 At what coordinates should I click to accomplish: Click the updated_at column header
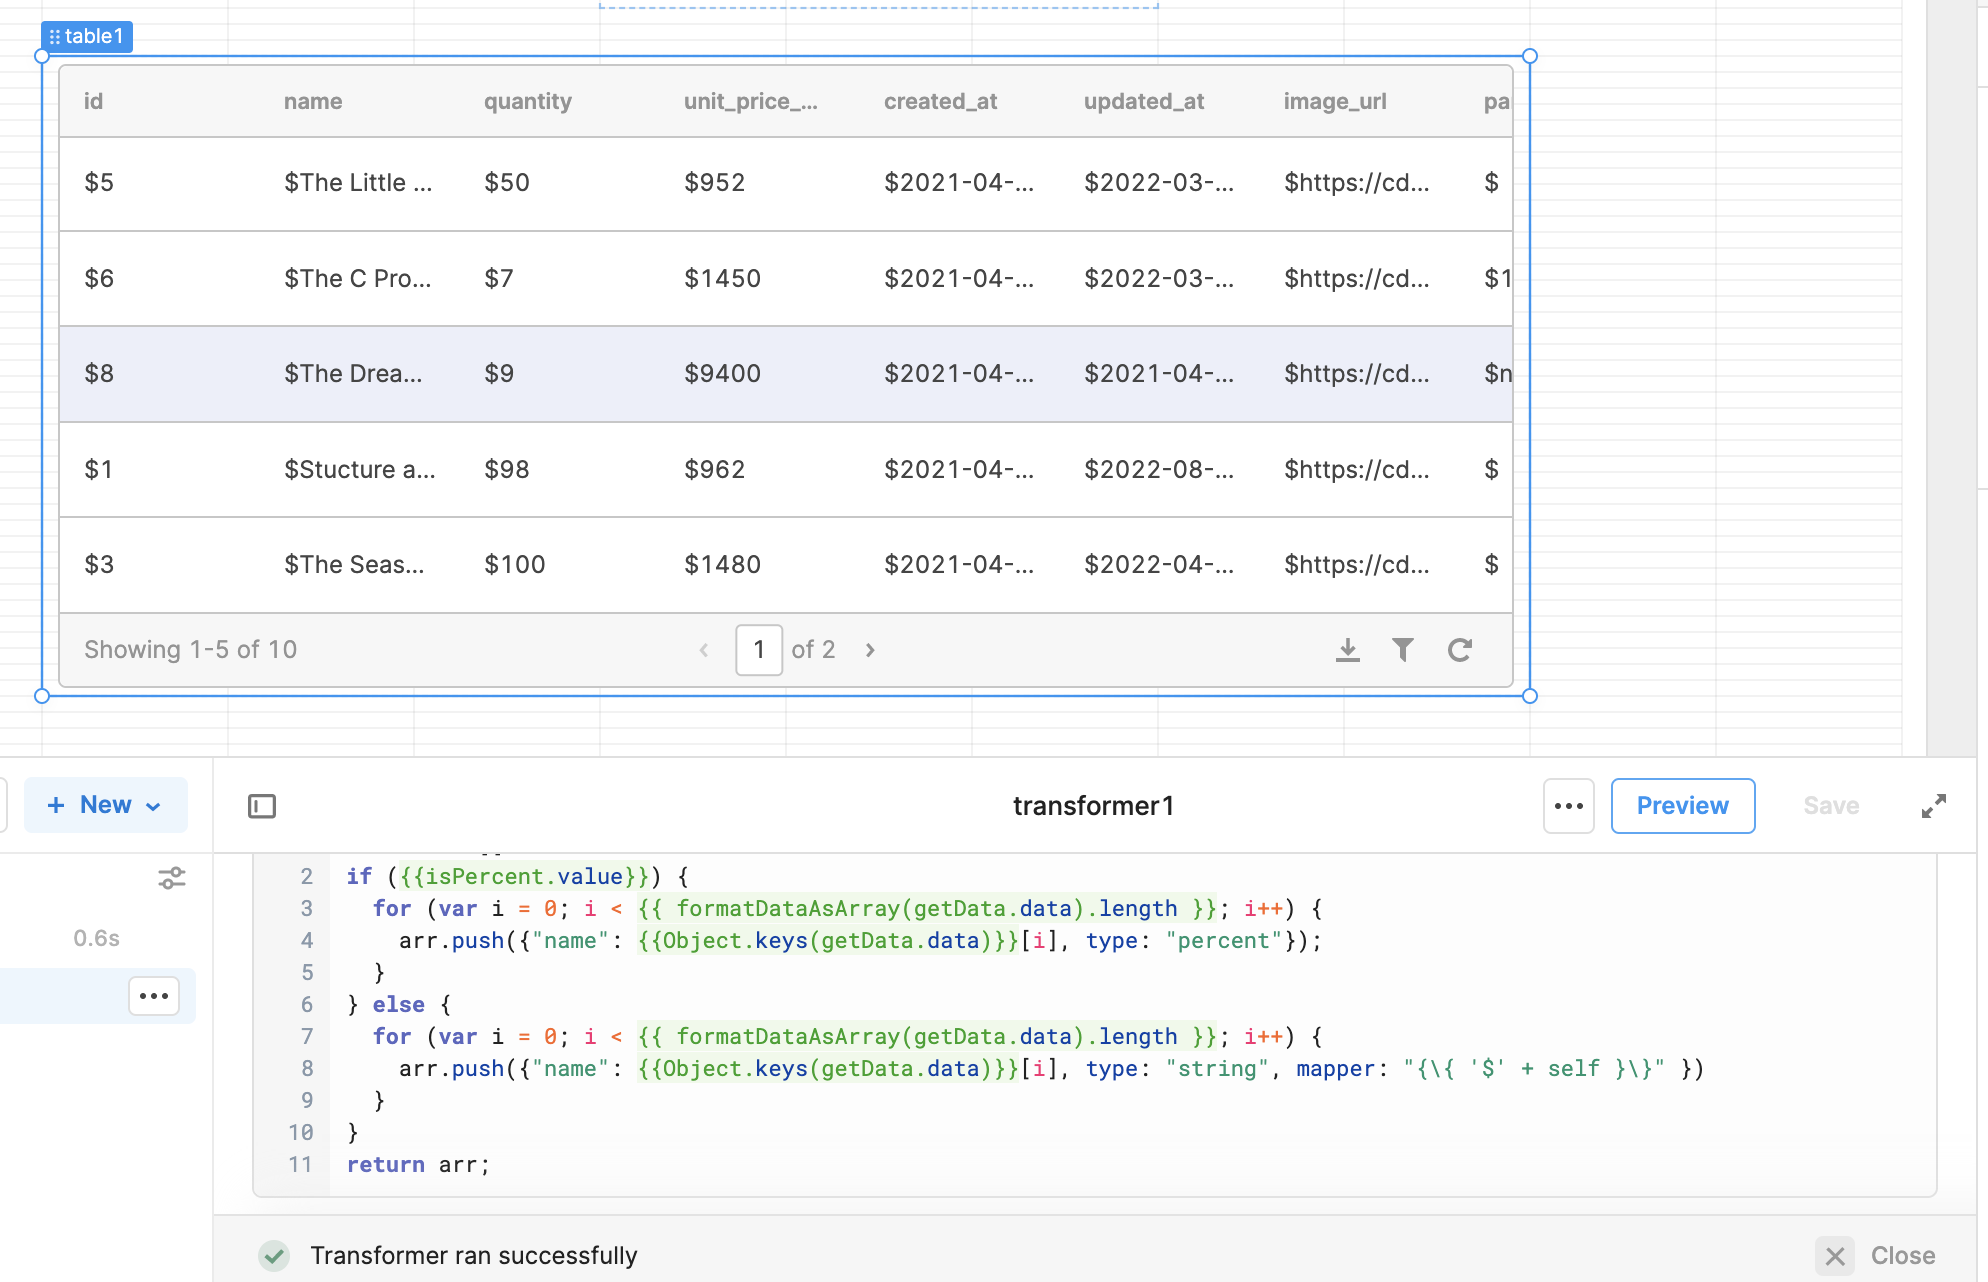click(x=1144, y=101)
